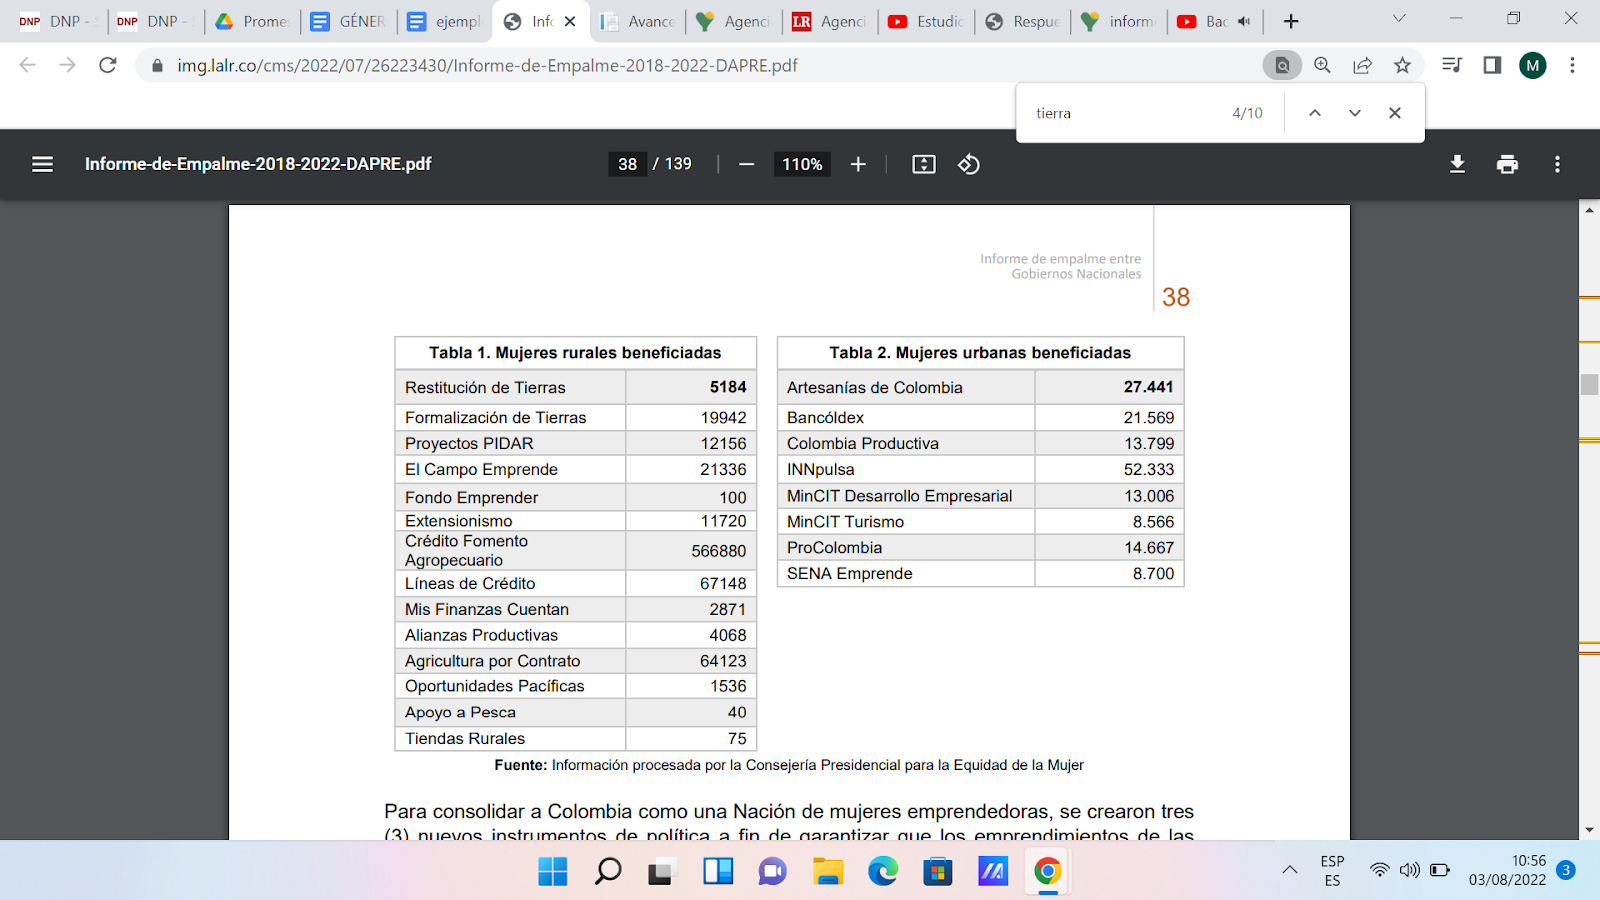Open Windows Widgets from taskbar
Viewport: 1600px width, 900px height.
(x=717, y=871)
